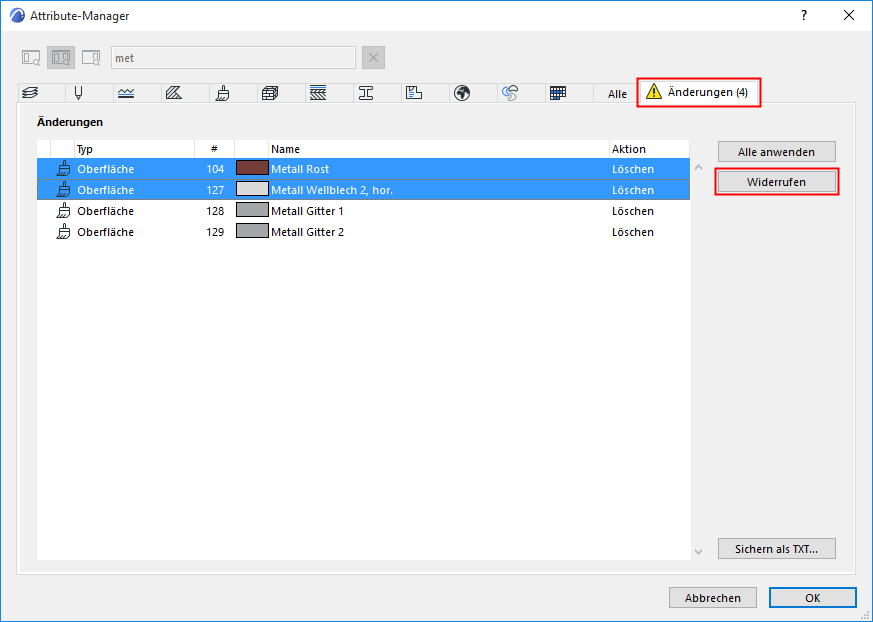Click the number 129 cell
This screenshot has width=873, height=622.
(215, 232)
